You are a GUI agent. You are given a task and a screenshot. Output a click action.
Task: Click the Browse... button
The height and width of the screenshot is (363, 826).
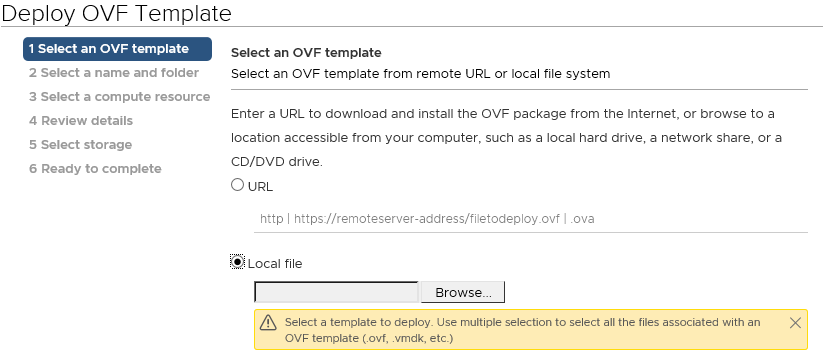coord(463,292)
